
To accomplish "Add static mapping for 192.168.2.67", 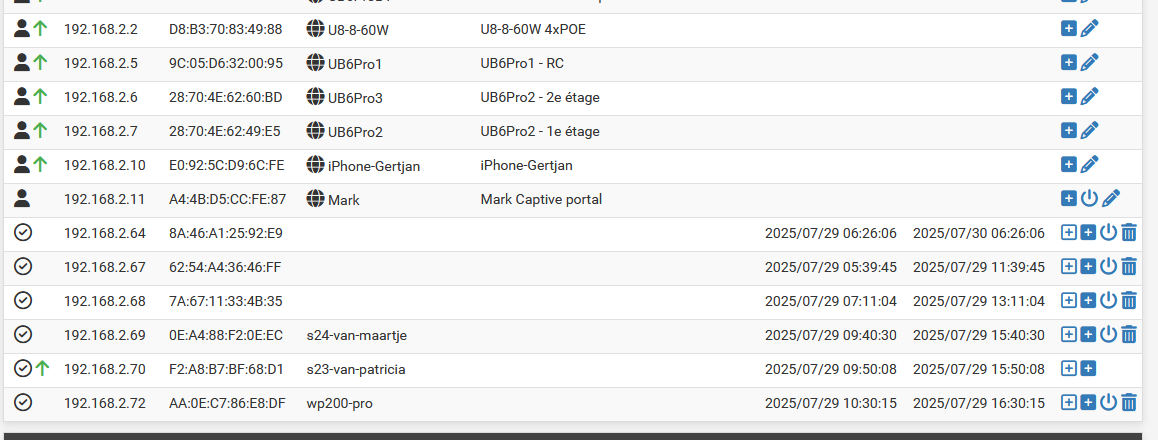I will tap(1069, 267).
